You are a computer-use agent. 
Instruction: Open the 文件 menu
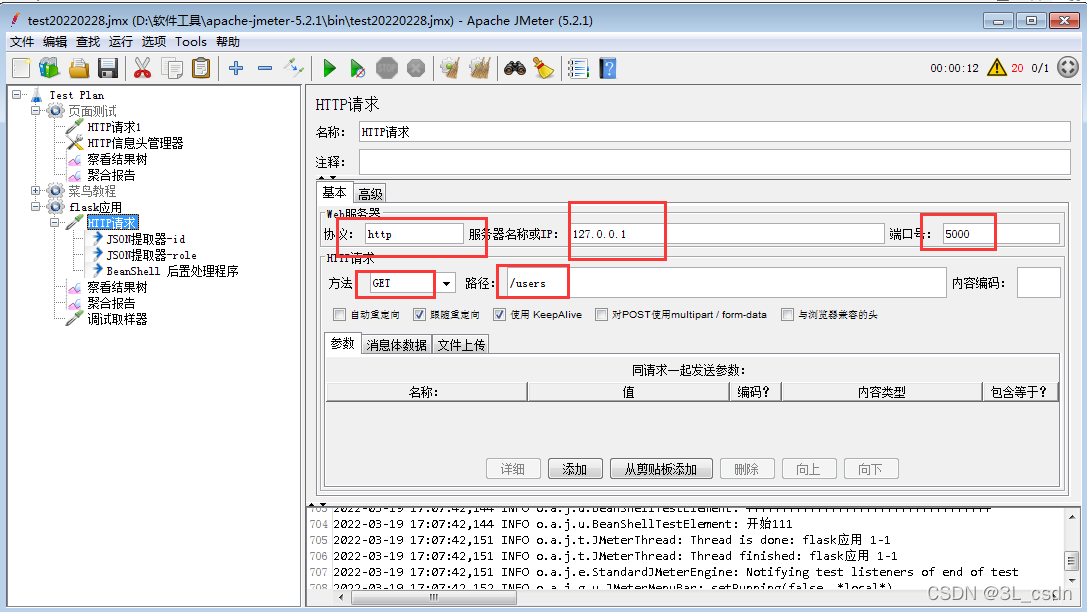point(21,42)
